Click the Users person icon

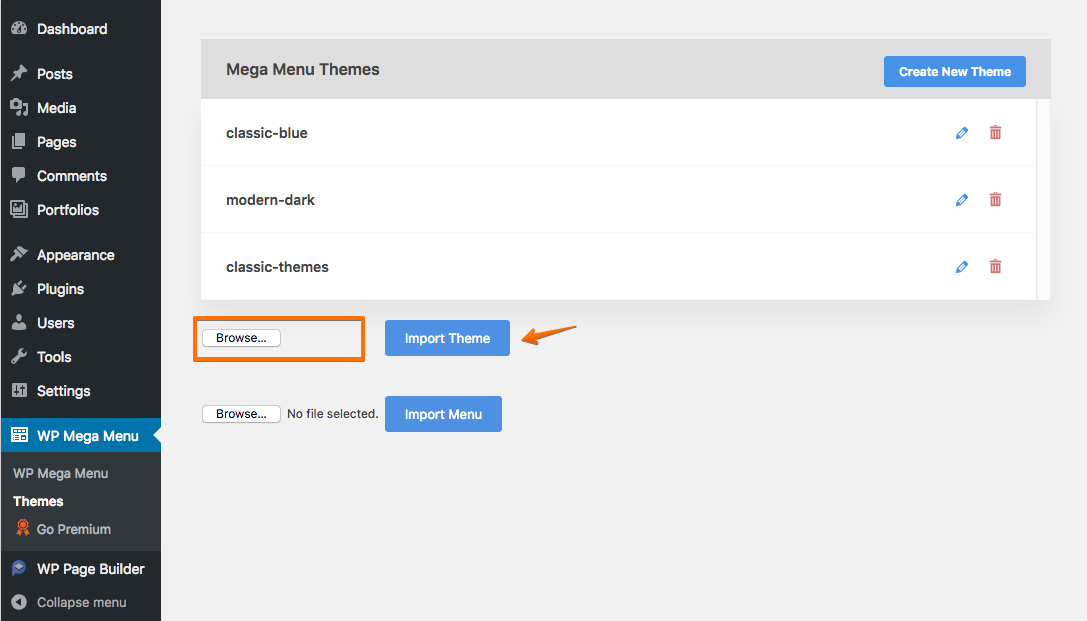[19, 322]
